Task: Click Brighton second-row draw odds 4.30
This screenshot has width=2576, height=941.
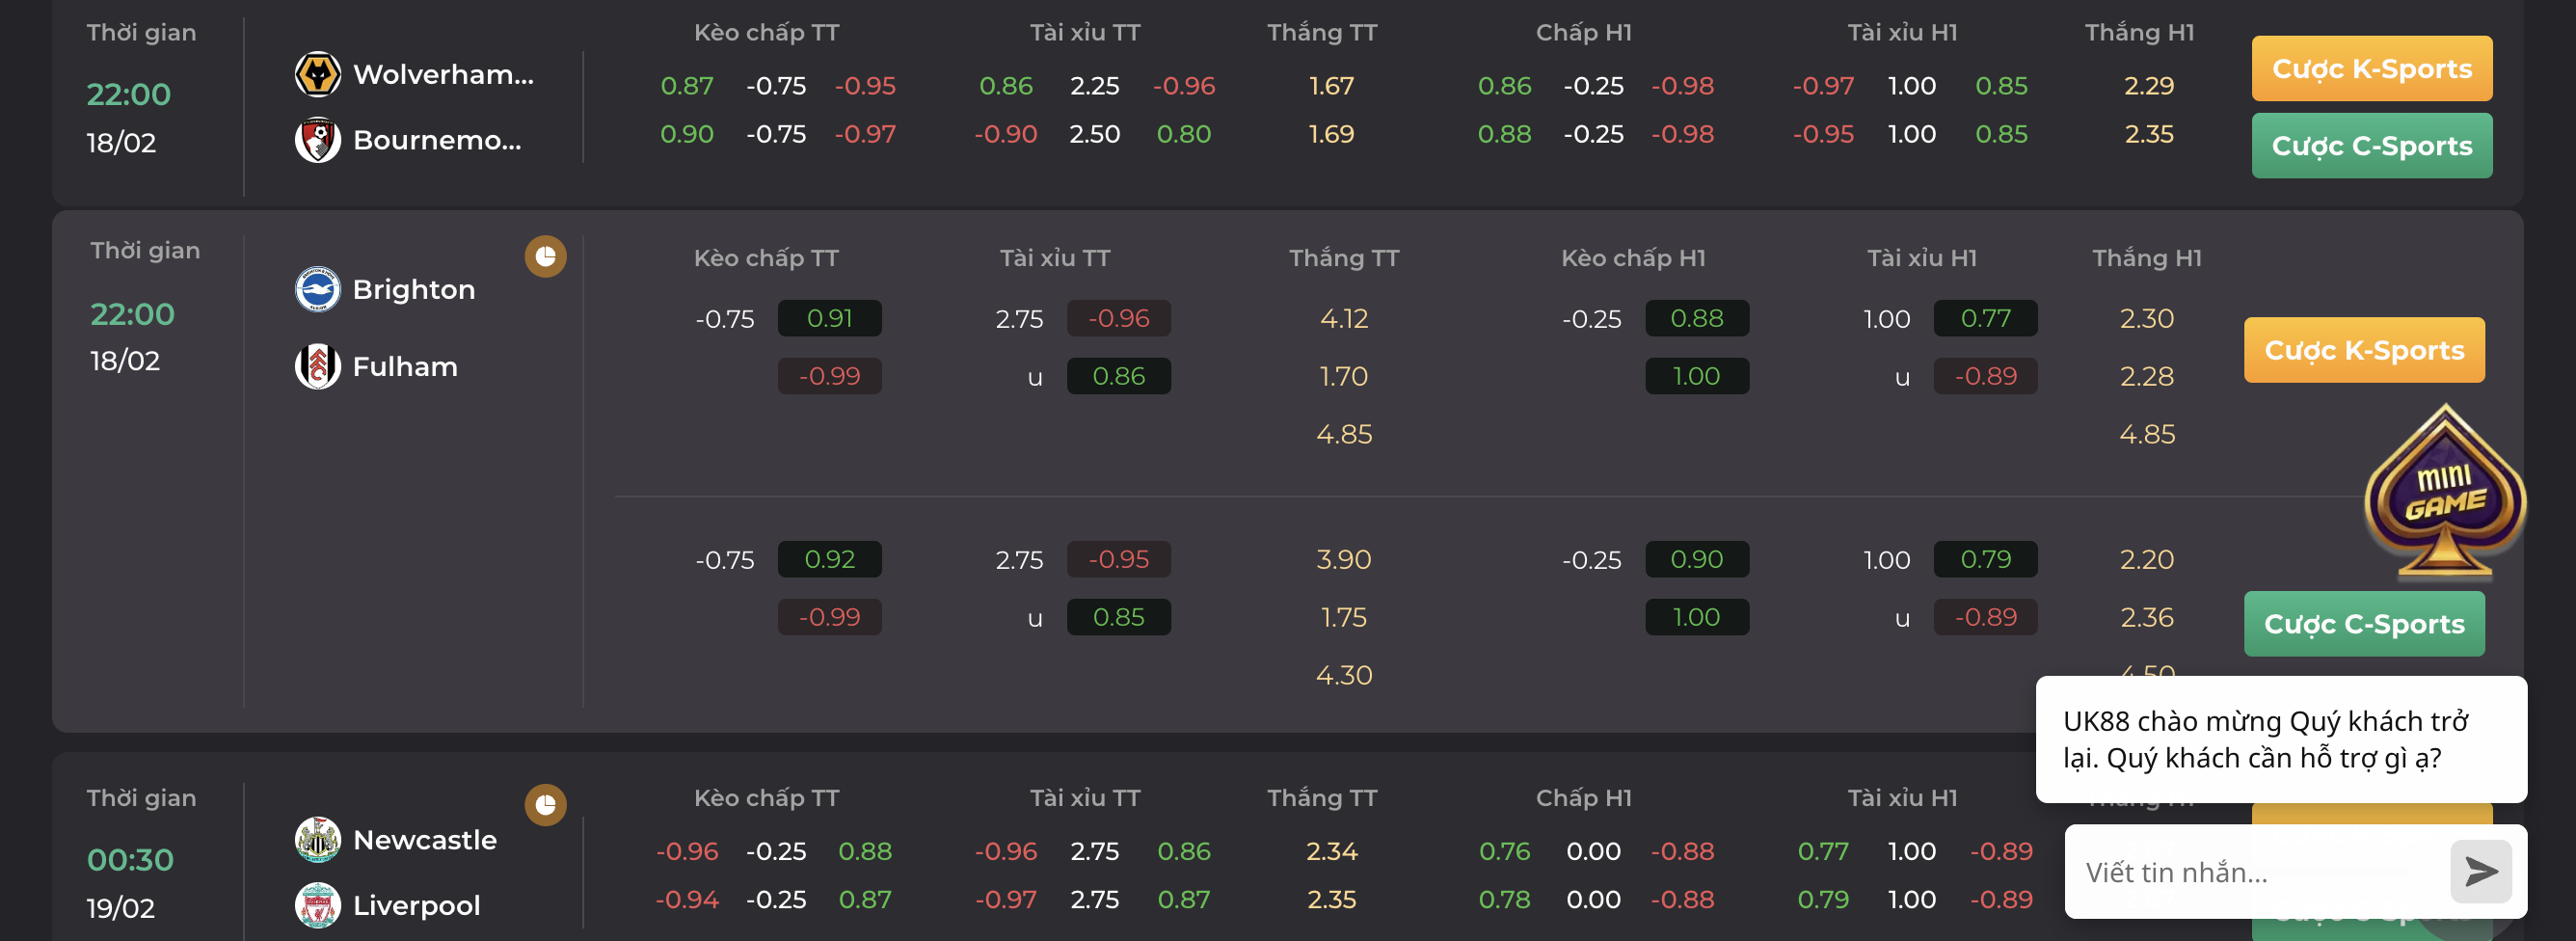Action: tap(1344, 675)
